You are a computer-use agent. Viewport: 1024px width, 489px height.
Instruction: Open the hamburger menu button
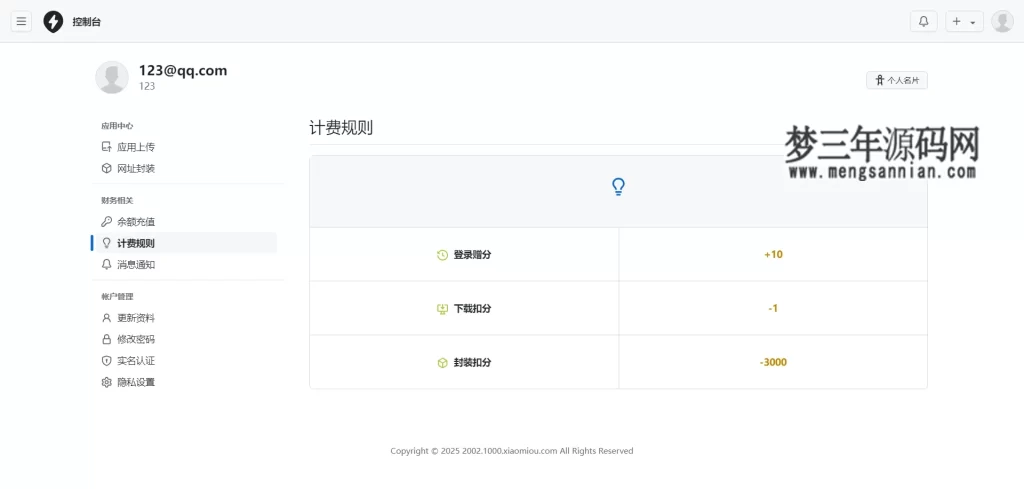coord(21,22)
